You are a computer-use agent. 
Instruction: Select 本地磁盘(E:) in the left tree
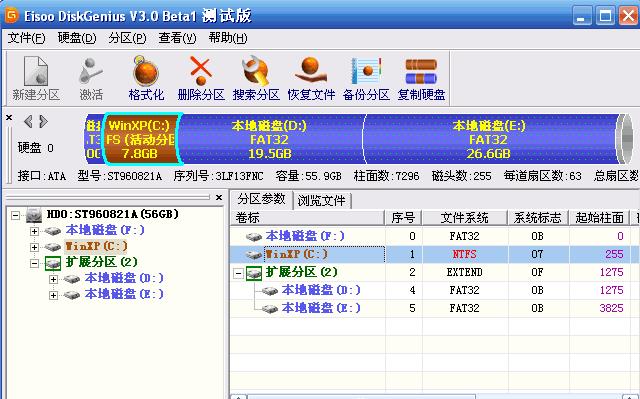pos(124,294)
